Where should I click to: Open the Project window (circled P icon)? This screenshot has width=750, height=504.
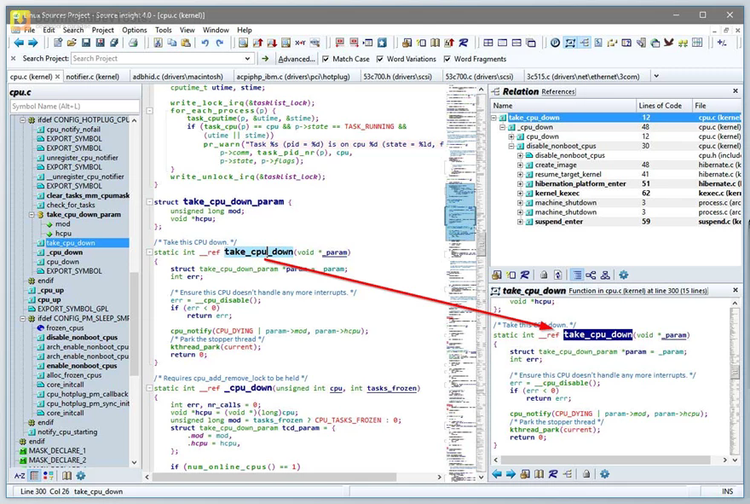tap(555, 43)
